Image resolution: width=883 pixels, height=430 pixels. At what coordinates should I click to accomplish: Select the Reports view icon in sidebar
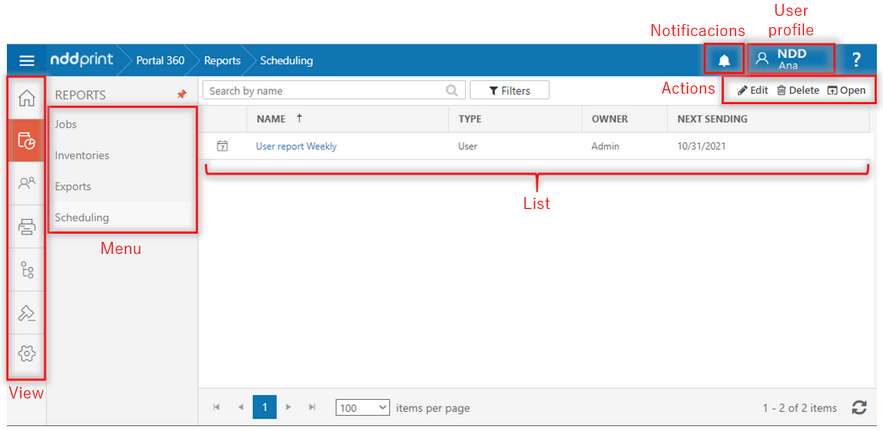pyautogui.click(x=27, y=141)
